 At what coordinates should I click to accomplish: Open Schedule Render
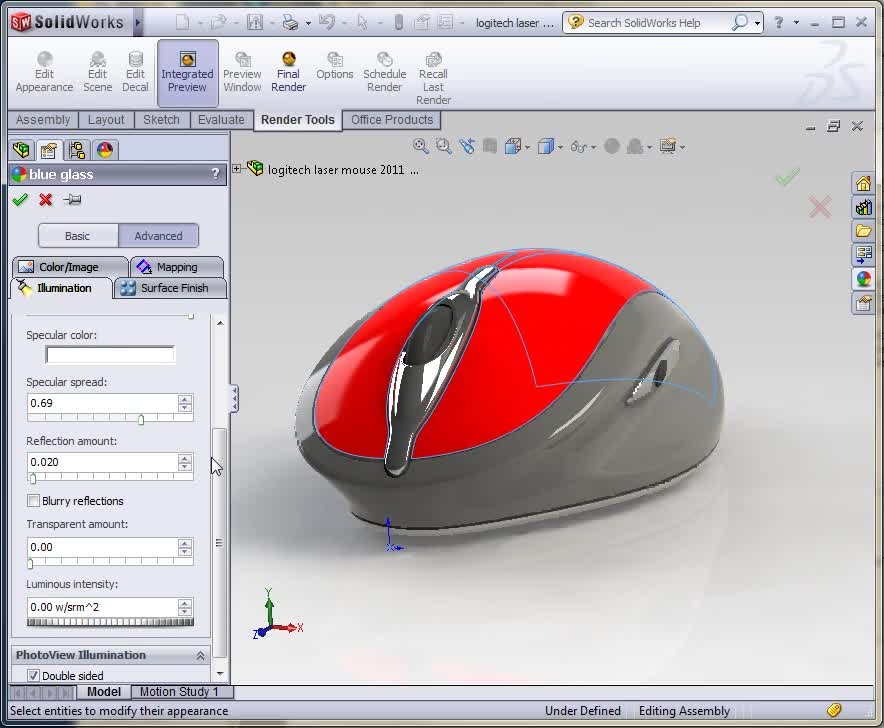click(x=384, y=72)
